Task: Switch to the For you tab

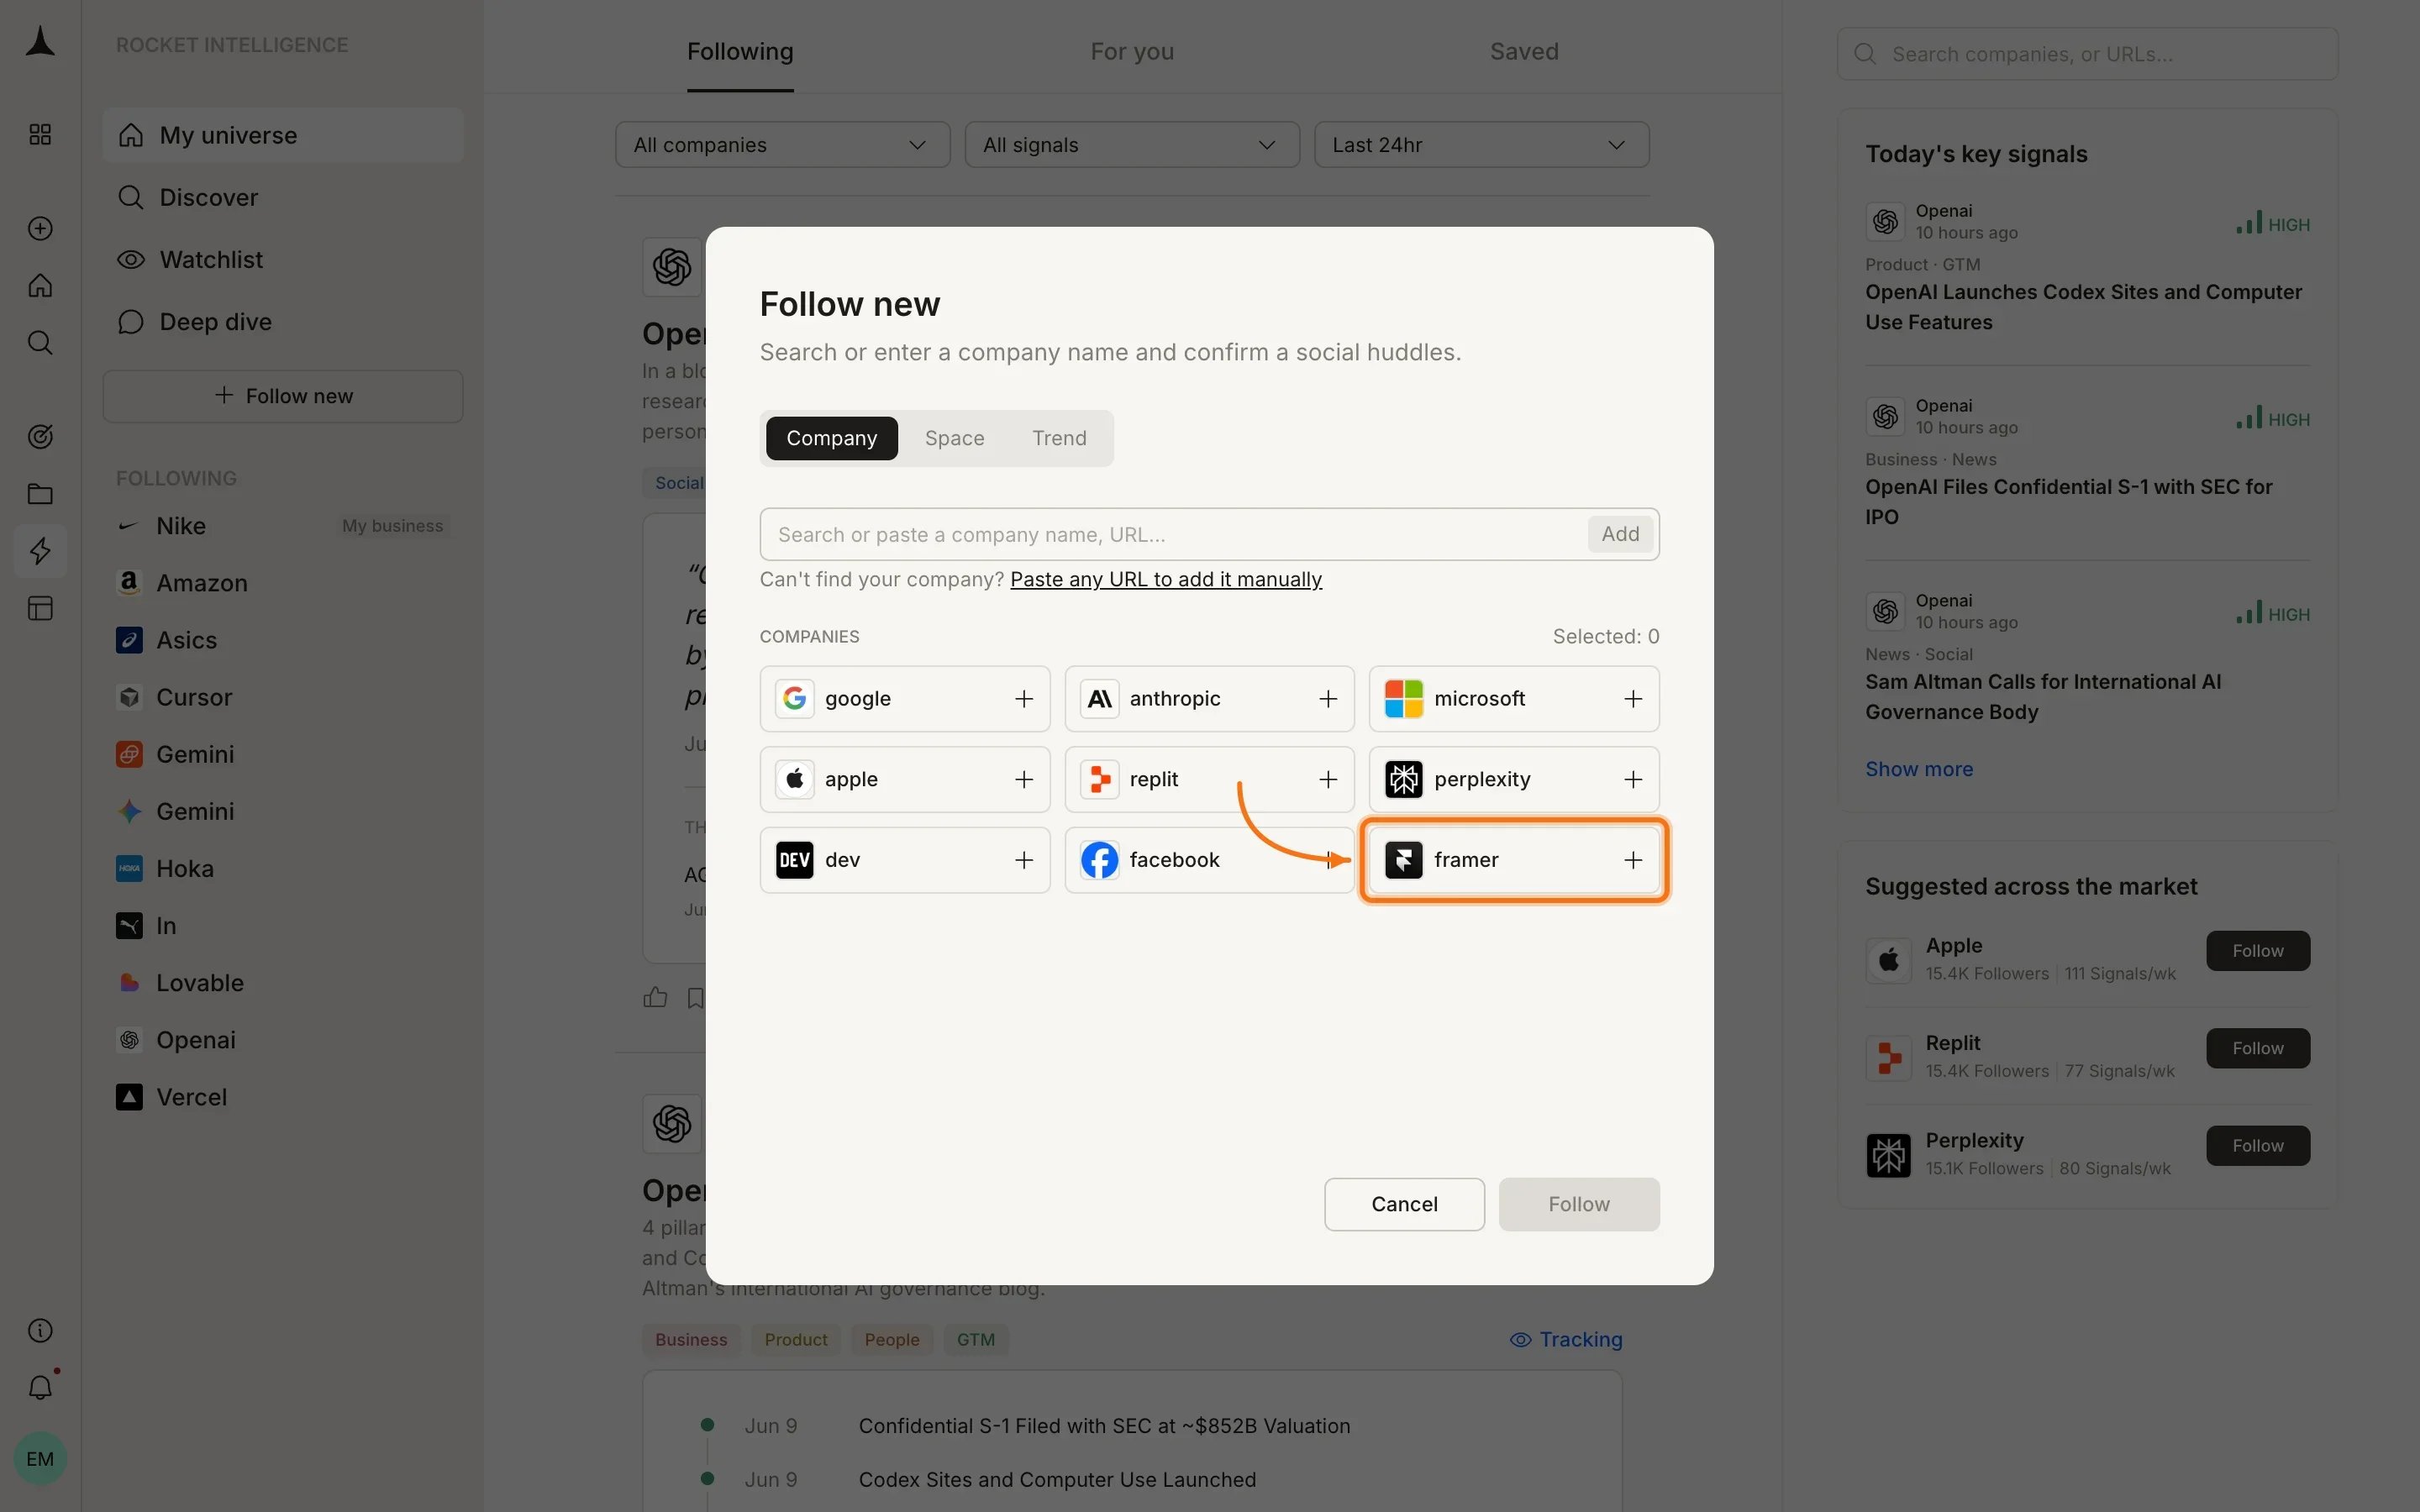Action: point(1132,52)
